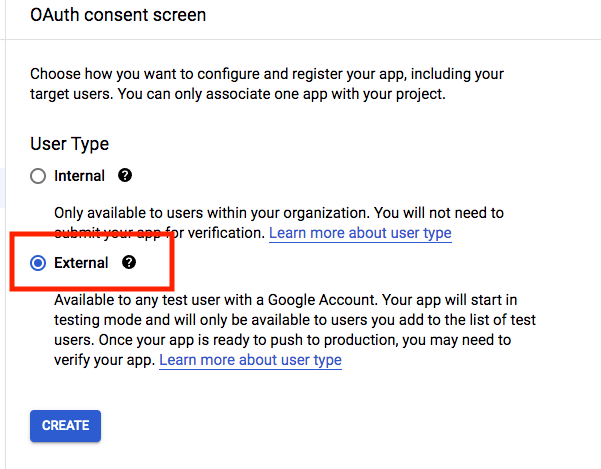Viewport: 601px width, 469px height.
Task: Click the "target users" words in intro text
Action: 72,95
